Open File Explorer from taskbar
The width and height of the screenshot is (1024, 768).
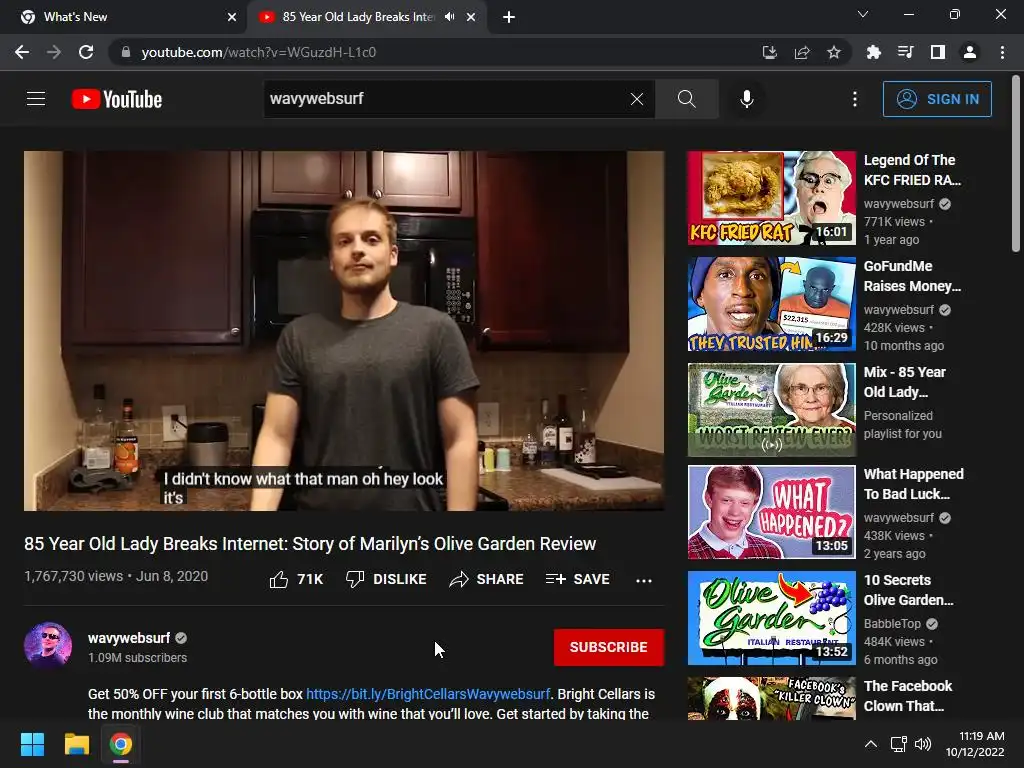coord(76,744)
